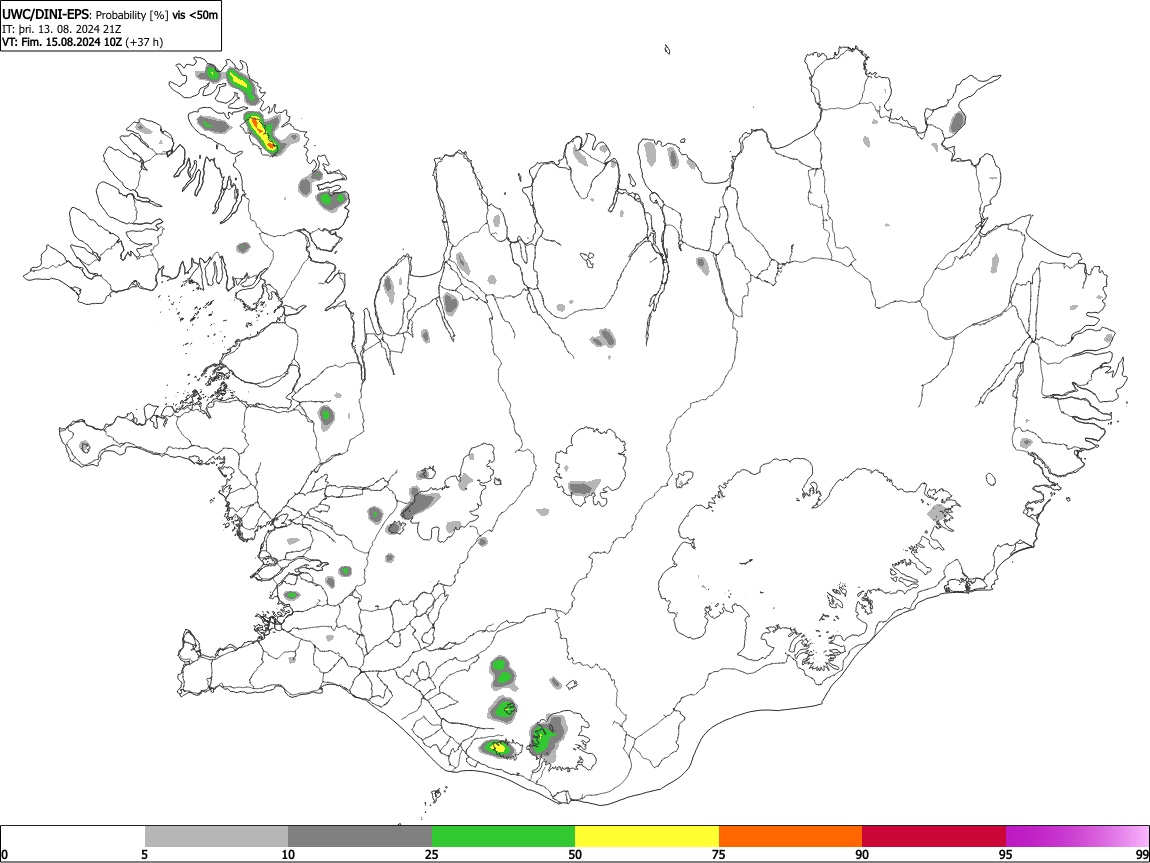The image size is (1150, 863).
Task: Click the legend value '75'
Action: 719,855
